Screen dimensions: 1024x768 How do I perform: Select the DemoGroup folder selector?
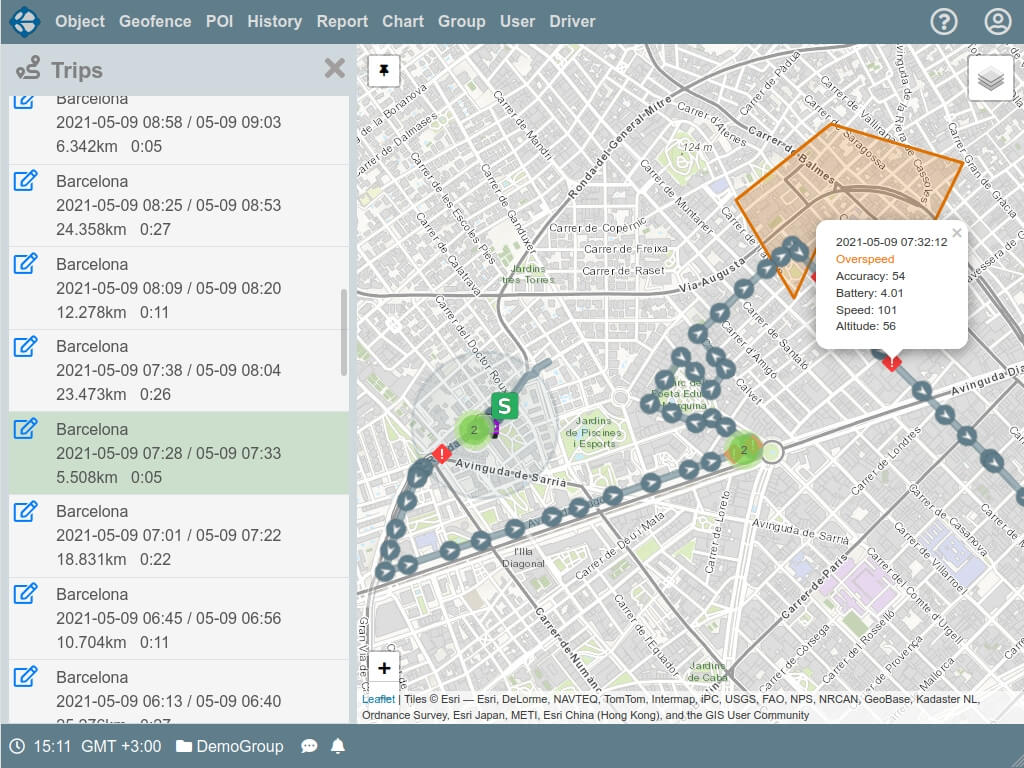(229, 746)
